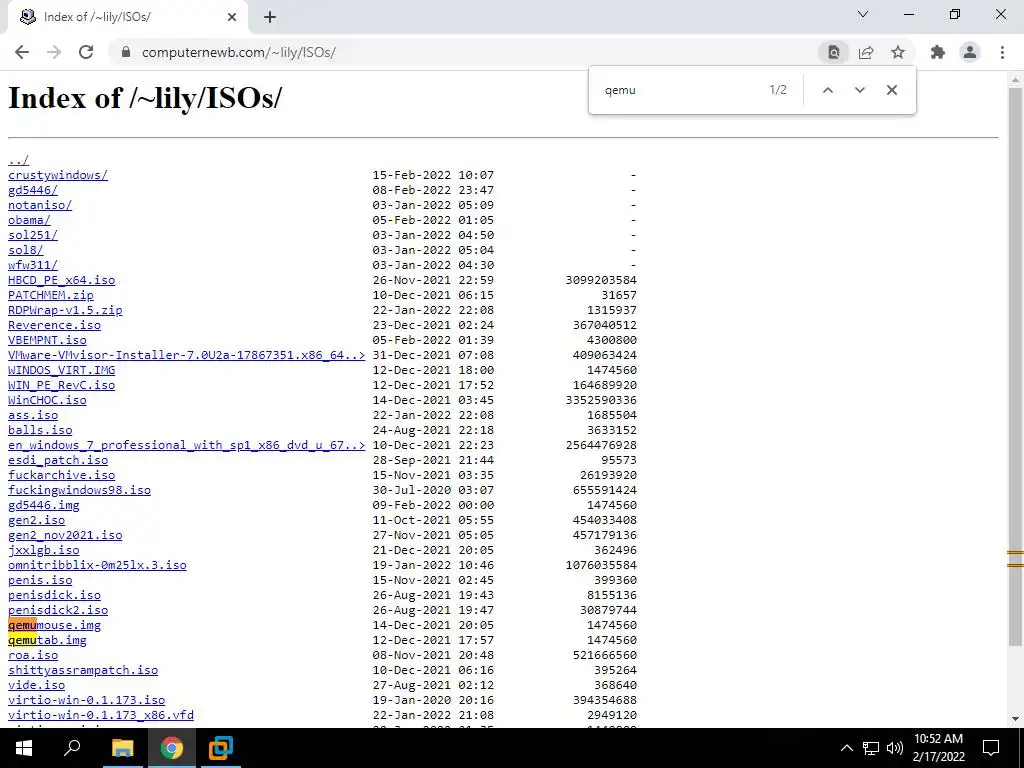This screenshot has width=1024, height=768.
Task: Download the VMware-VMvisor-Installer file
Action: click(186, 355)
